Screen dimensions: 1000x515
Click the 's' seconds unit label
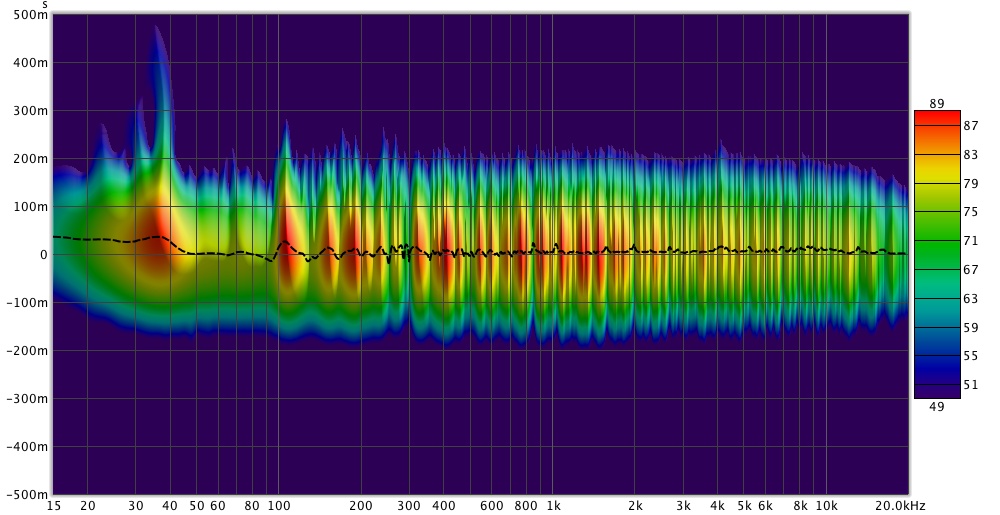[45, 4]
